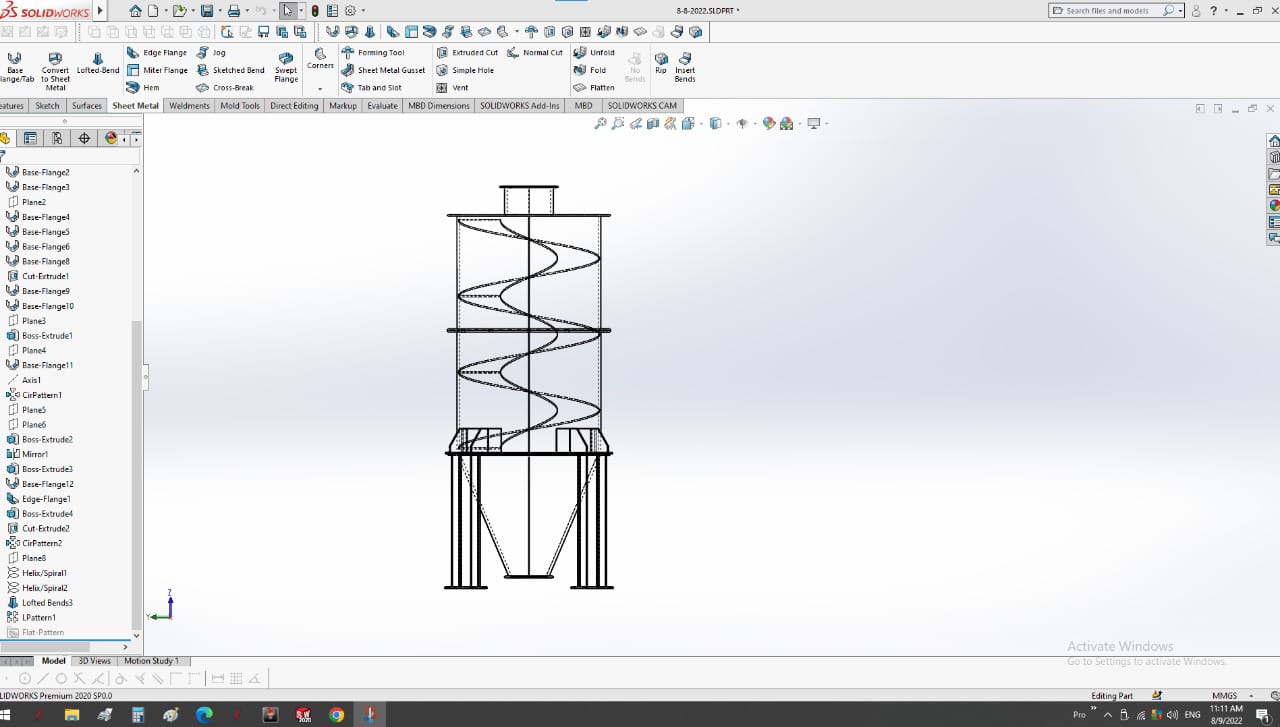This screenshot has width=1280, height=727.
Task: Flatten the sheet metal part
Action: coord(594,88)
